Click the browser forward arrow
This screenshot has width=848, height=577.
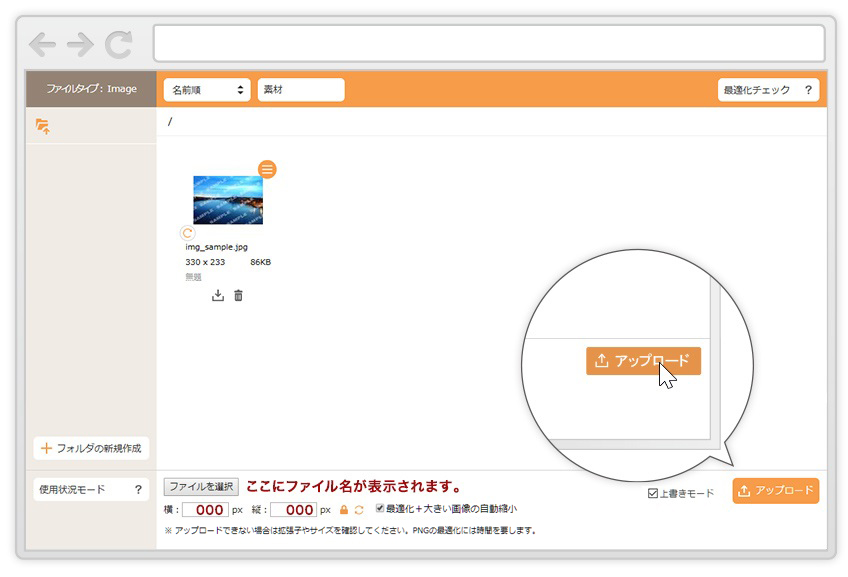pyautogui.click(x=80, y=44)
